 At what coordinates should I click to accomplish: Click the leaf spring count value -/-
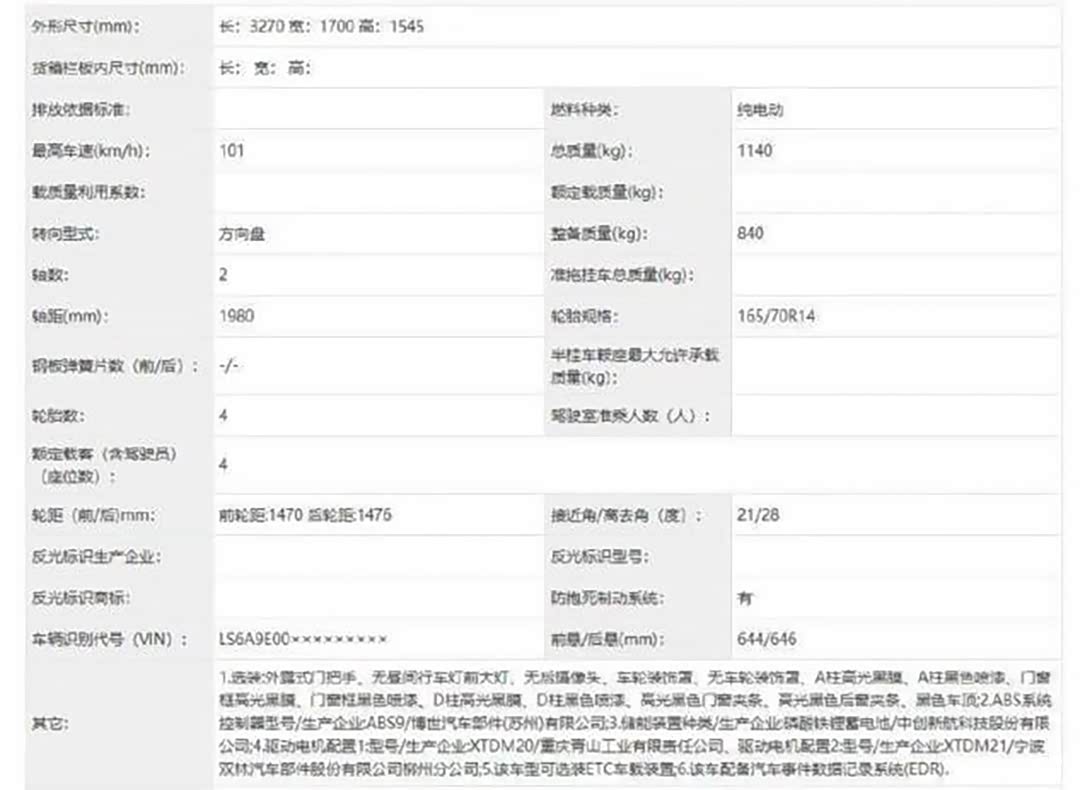pos(229,366)
